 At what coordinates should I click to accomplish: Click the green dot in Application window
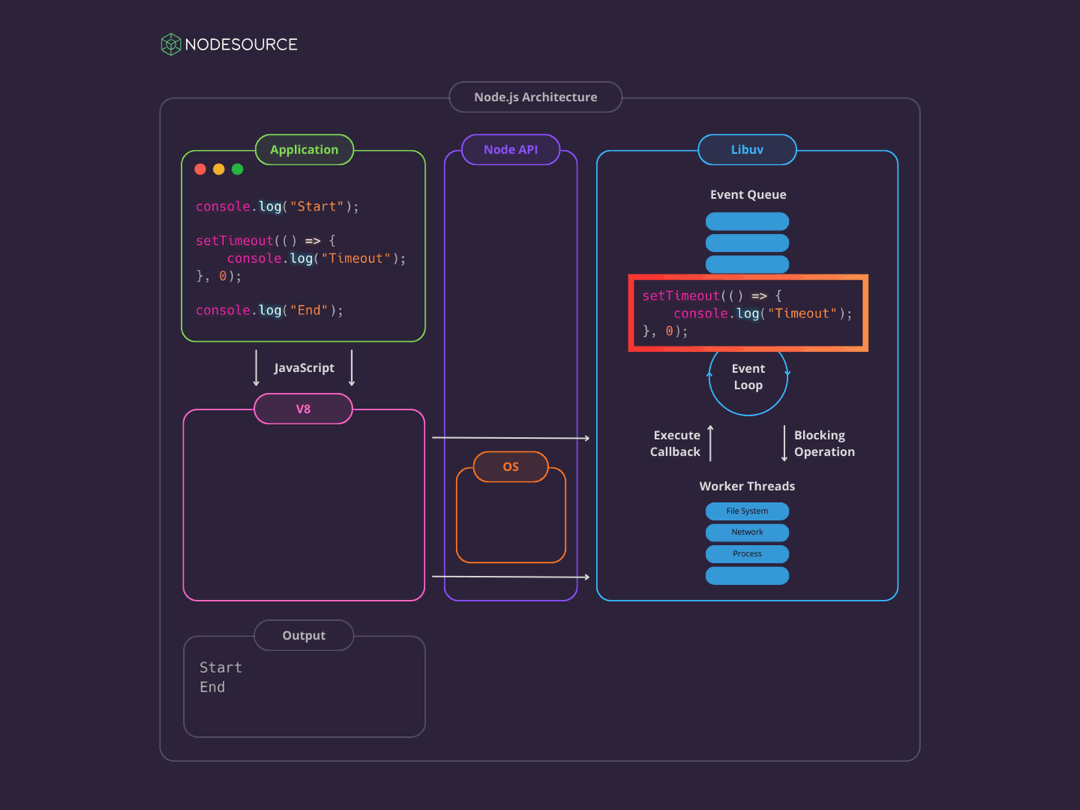237,169
